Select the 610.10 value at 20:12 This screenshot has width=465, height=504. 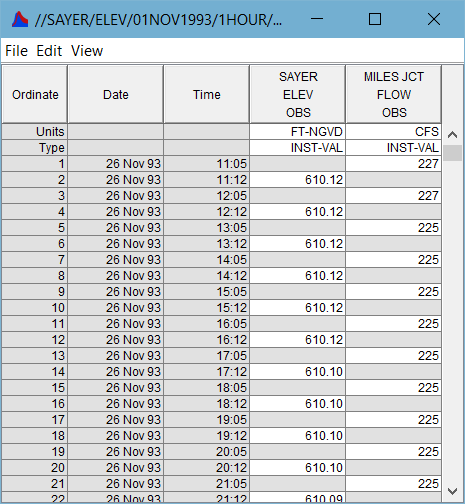coord(298,468)
